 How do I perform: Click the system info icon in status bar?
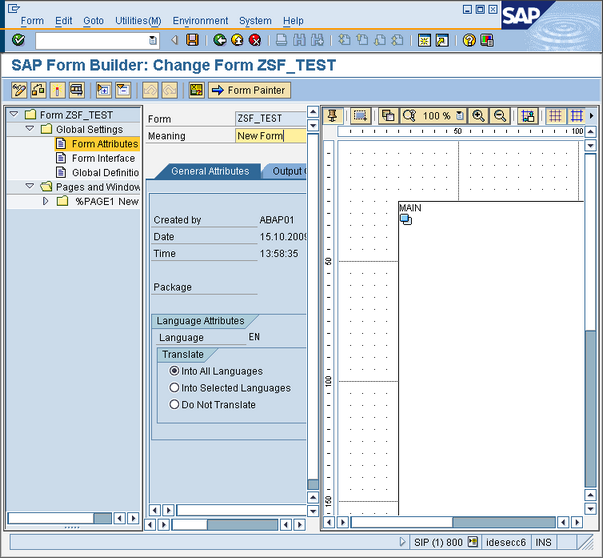(472, 542)
